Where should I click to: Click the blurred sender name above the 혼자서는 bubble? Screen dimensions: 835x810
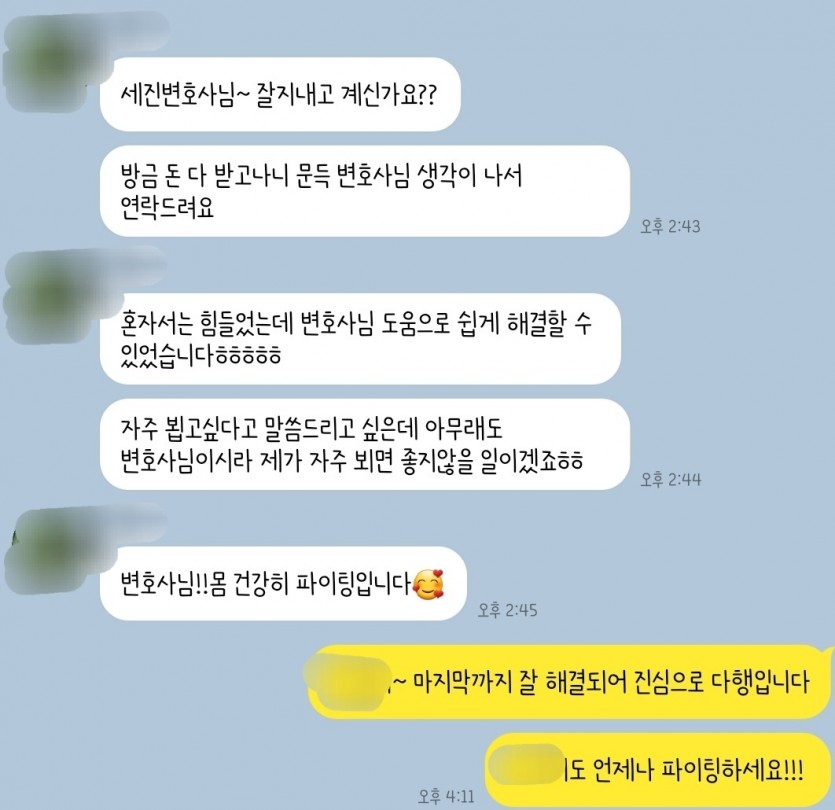tap(128, 266)
